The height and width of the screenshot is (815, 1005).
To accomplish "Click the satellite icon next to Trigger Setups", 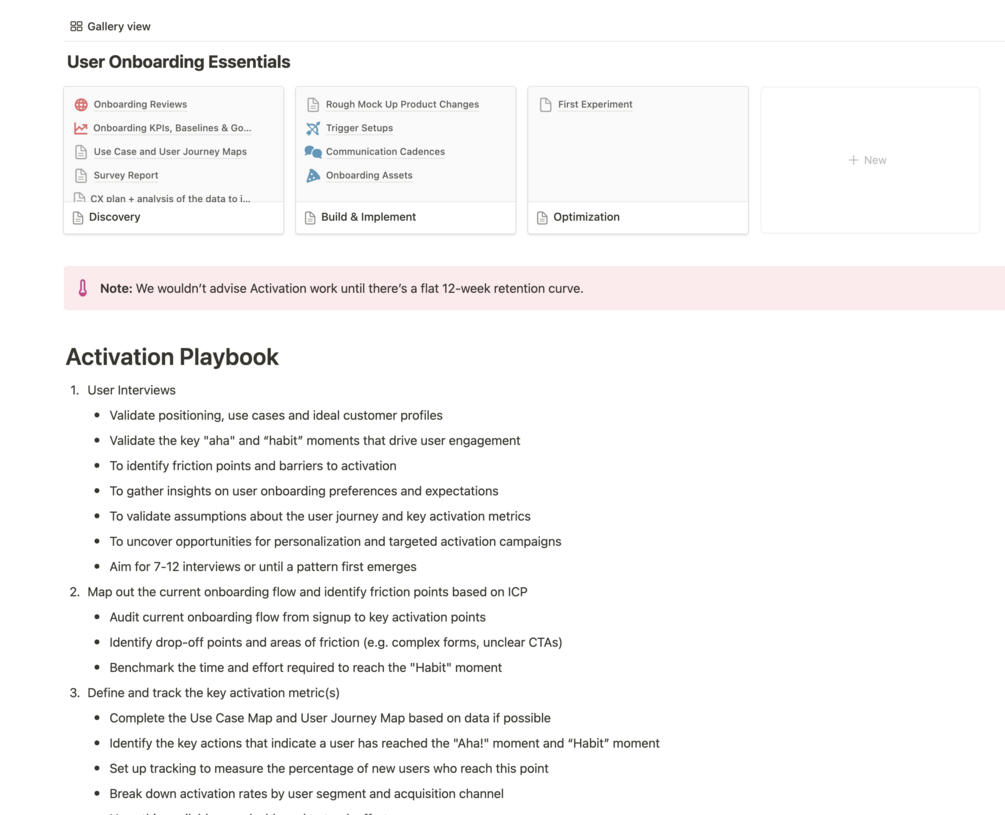I will pos(313,128).
